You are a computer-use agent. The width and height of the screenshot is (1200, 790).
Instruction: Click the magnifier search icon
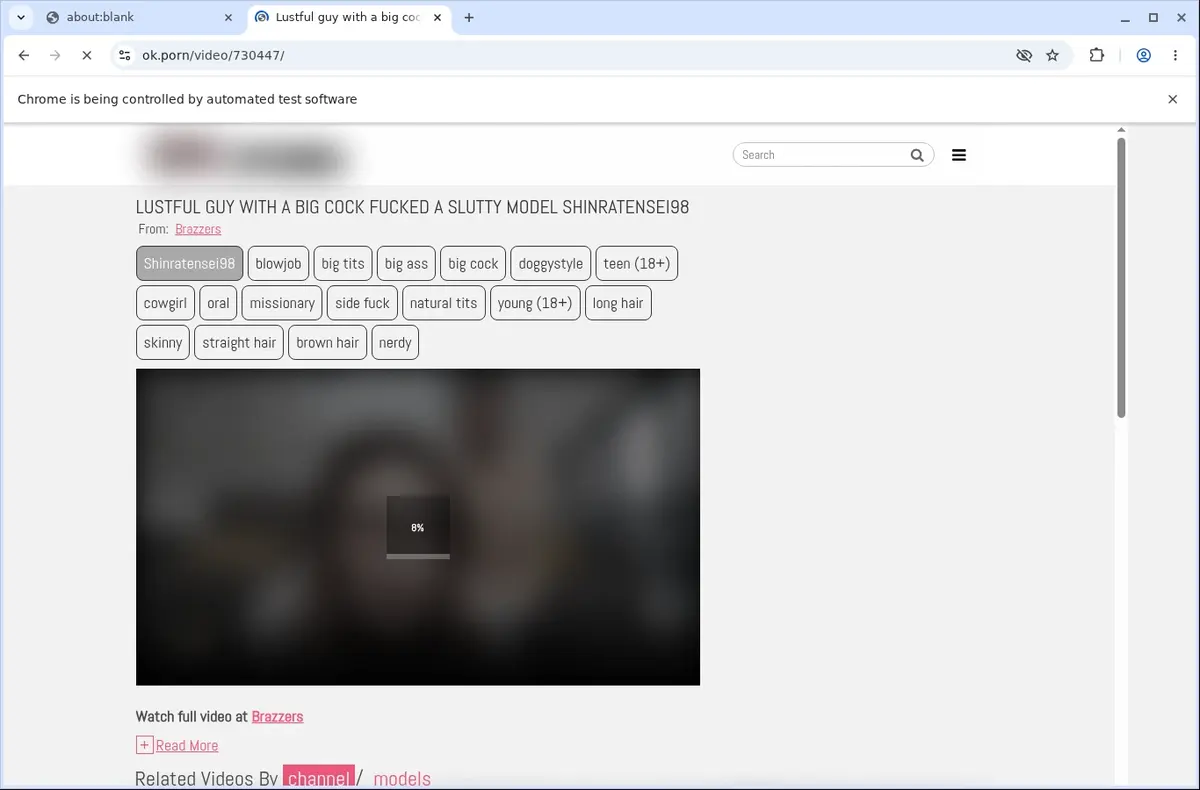click(917, 155)
